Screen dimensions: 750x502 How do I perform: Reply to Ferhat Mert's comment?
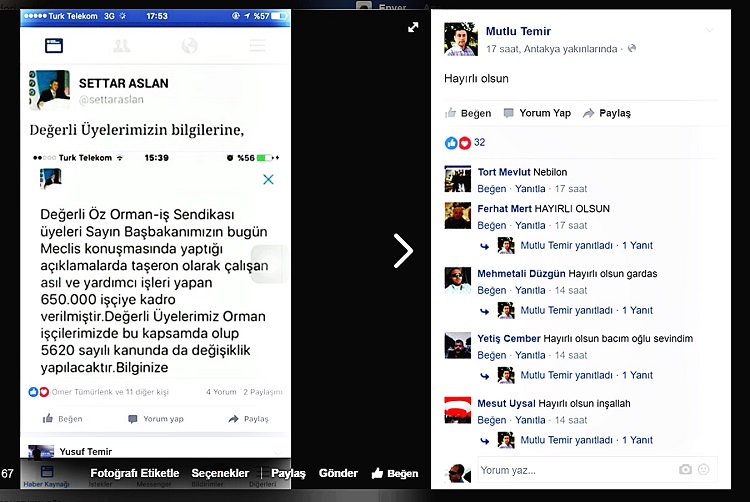pos(530,226)
